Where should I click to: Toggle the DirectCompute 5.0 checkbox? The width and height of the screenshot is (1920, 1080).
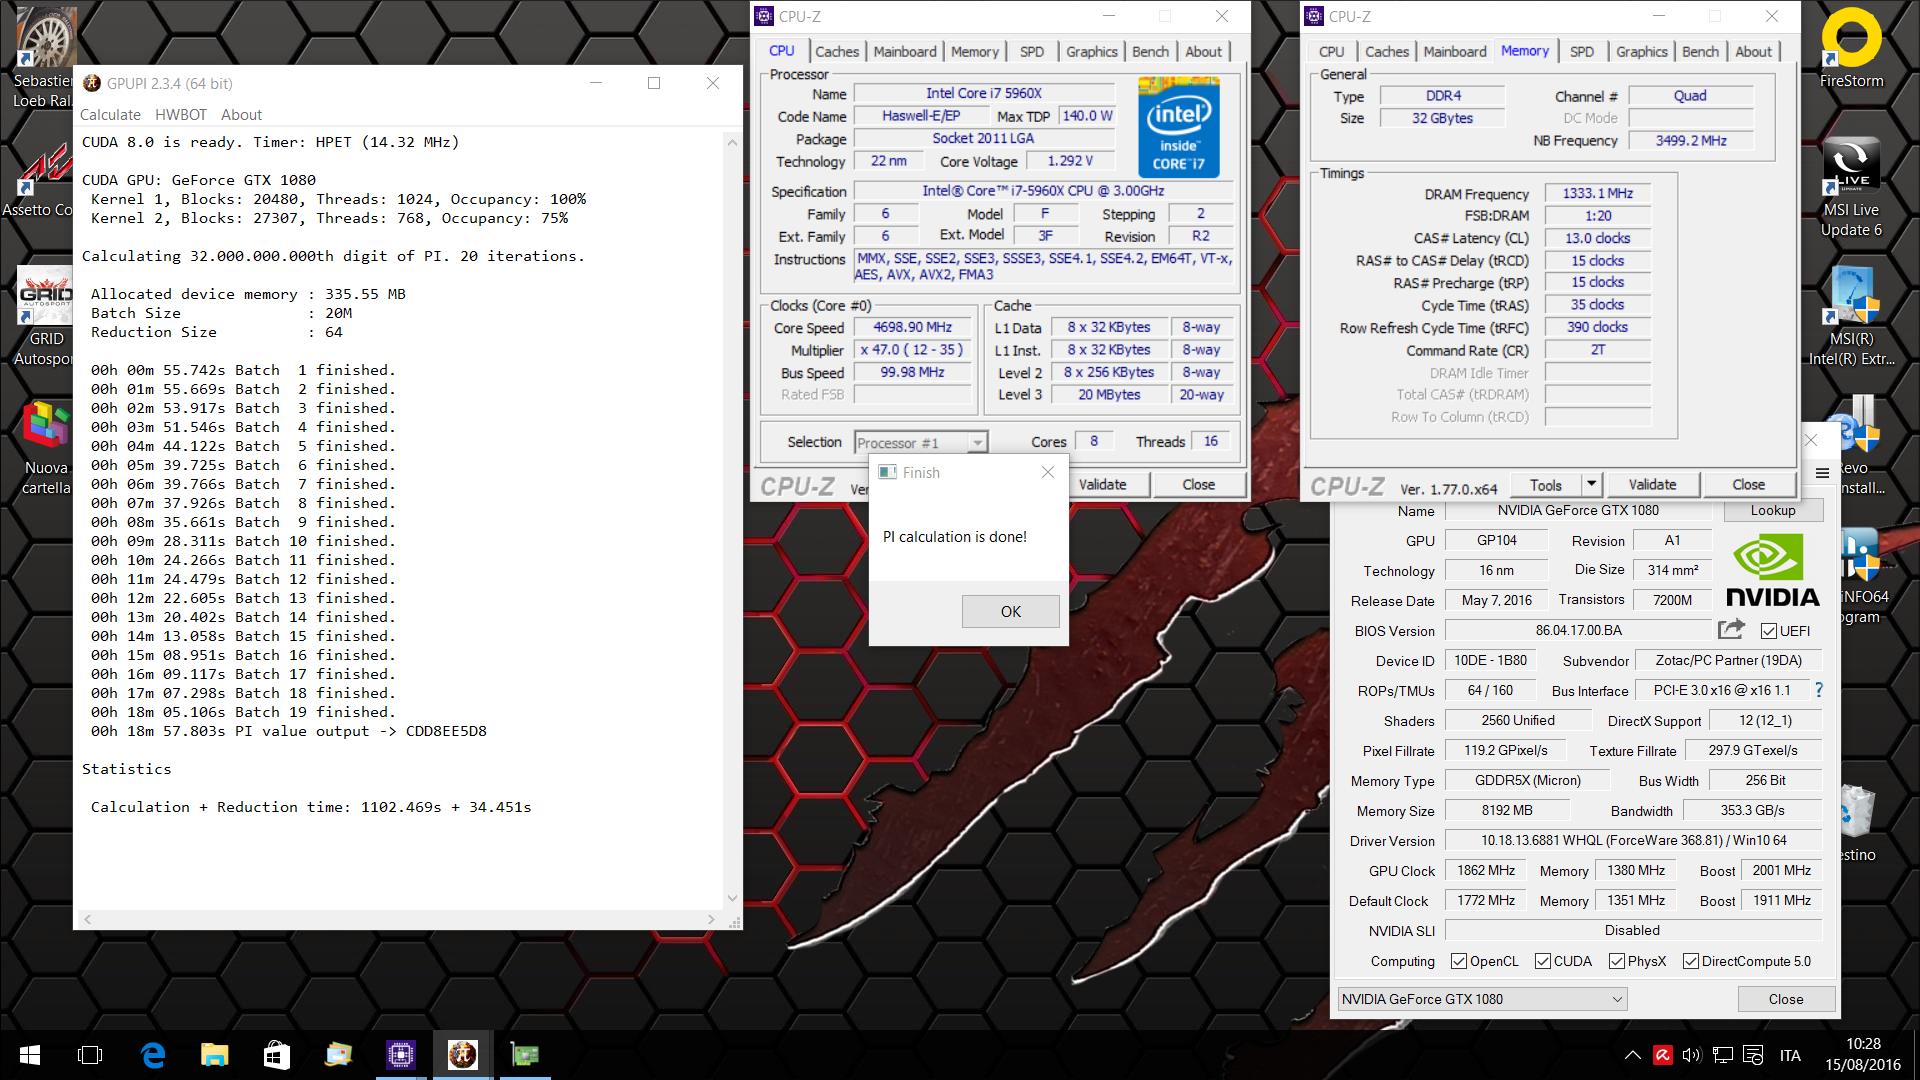coord(1691,961)
